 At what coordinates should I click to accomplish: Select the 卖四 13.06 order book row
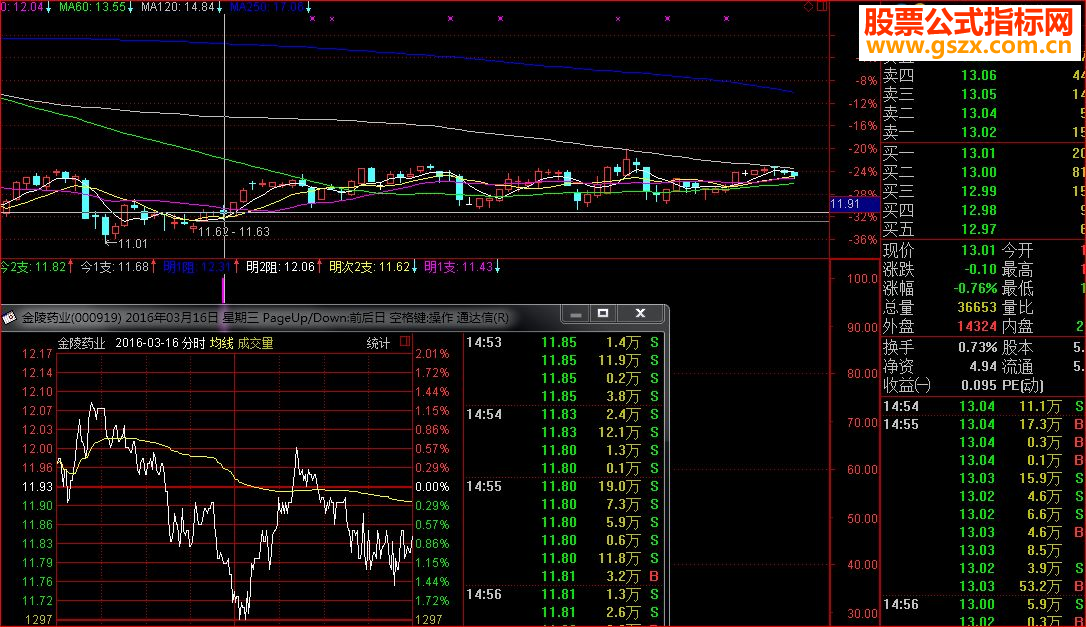[983, 76]
